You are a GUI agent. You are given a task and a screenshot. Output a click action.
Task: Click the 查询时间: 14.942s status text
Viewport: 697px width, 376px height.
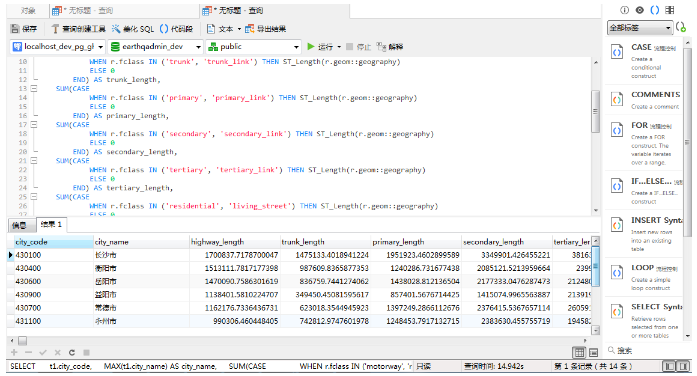(494, 366)
